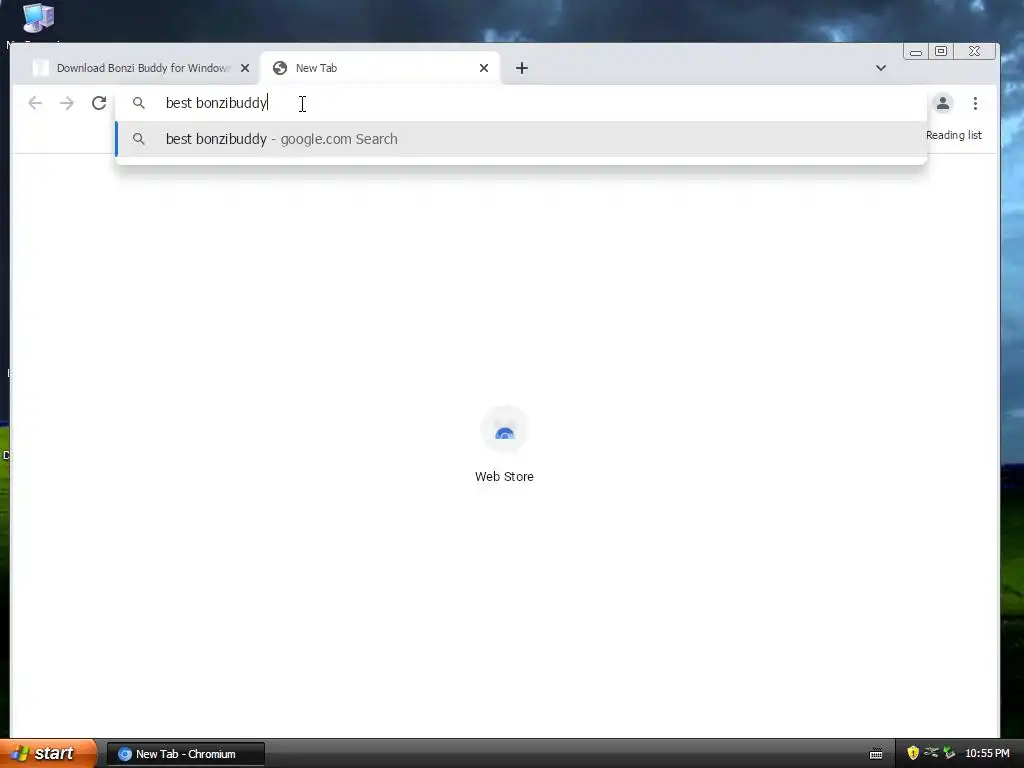Click the safely remove hardware tray icon
Screen dimensions: 1024x768
coord(949,753)
